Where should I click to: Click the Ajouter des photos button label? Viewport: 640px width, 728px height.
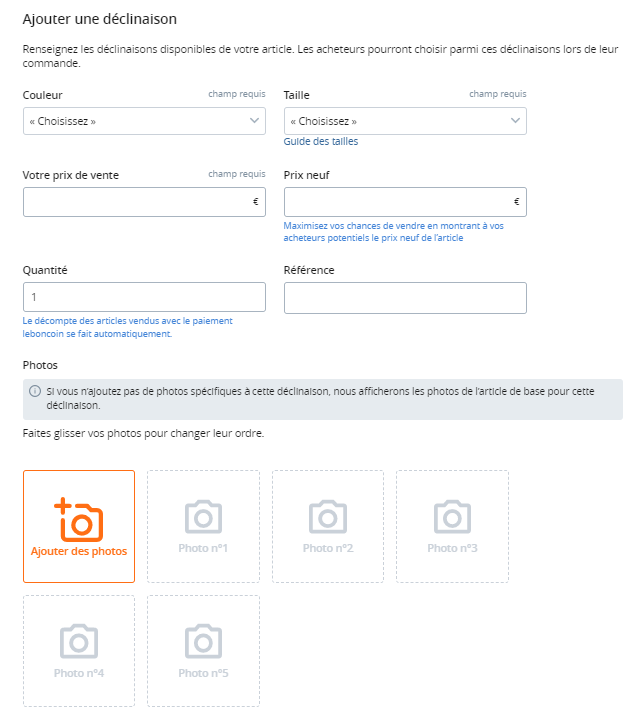[x=79, y=551]
